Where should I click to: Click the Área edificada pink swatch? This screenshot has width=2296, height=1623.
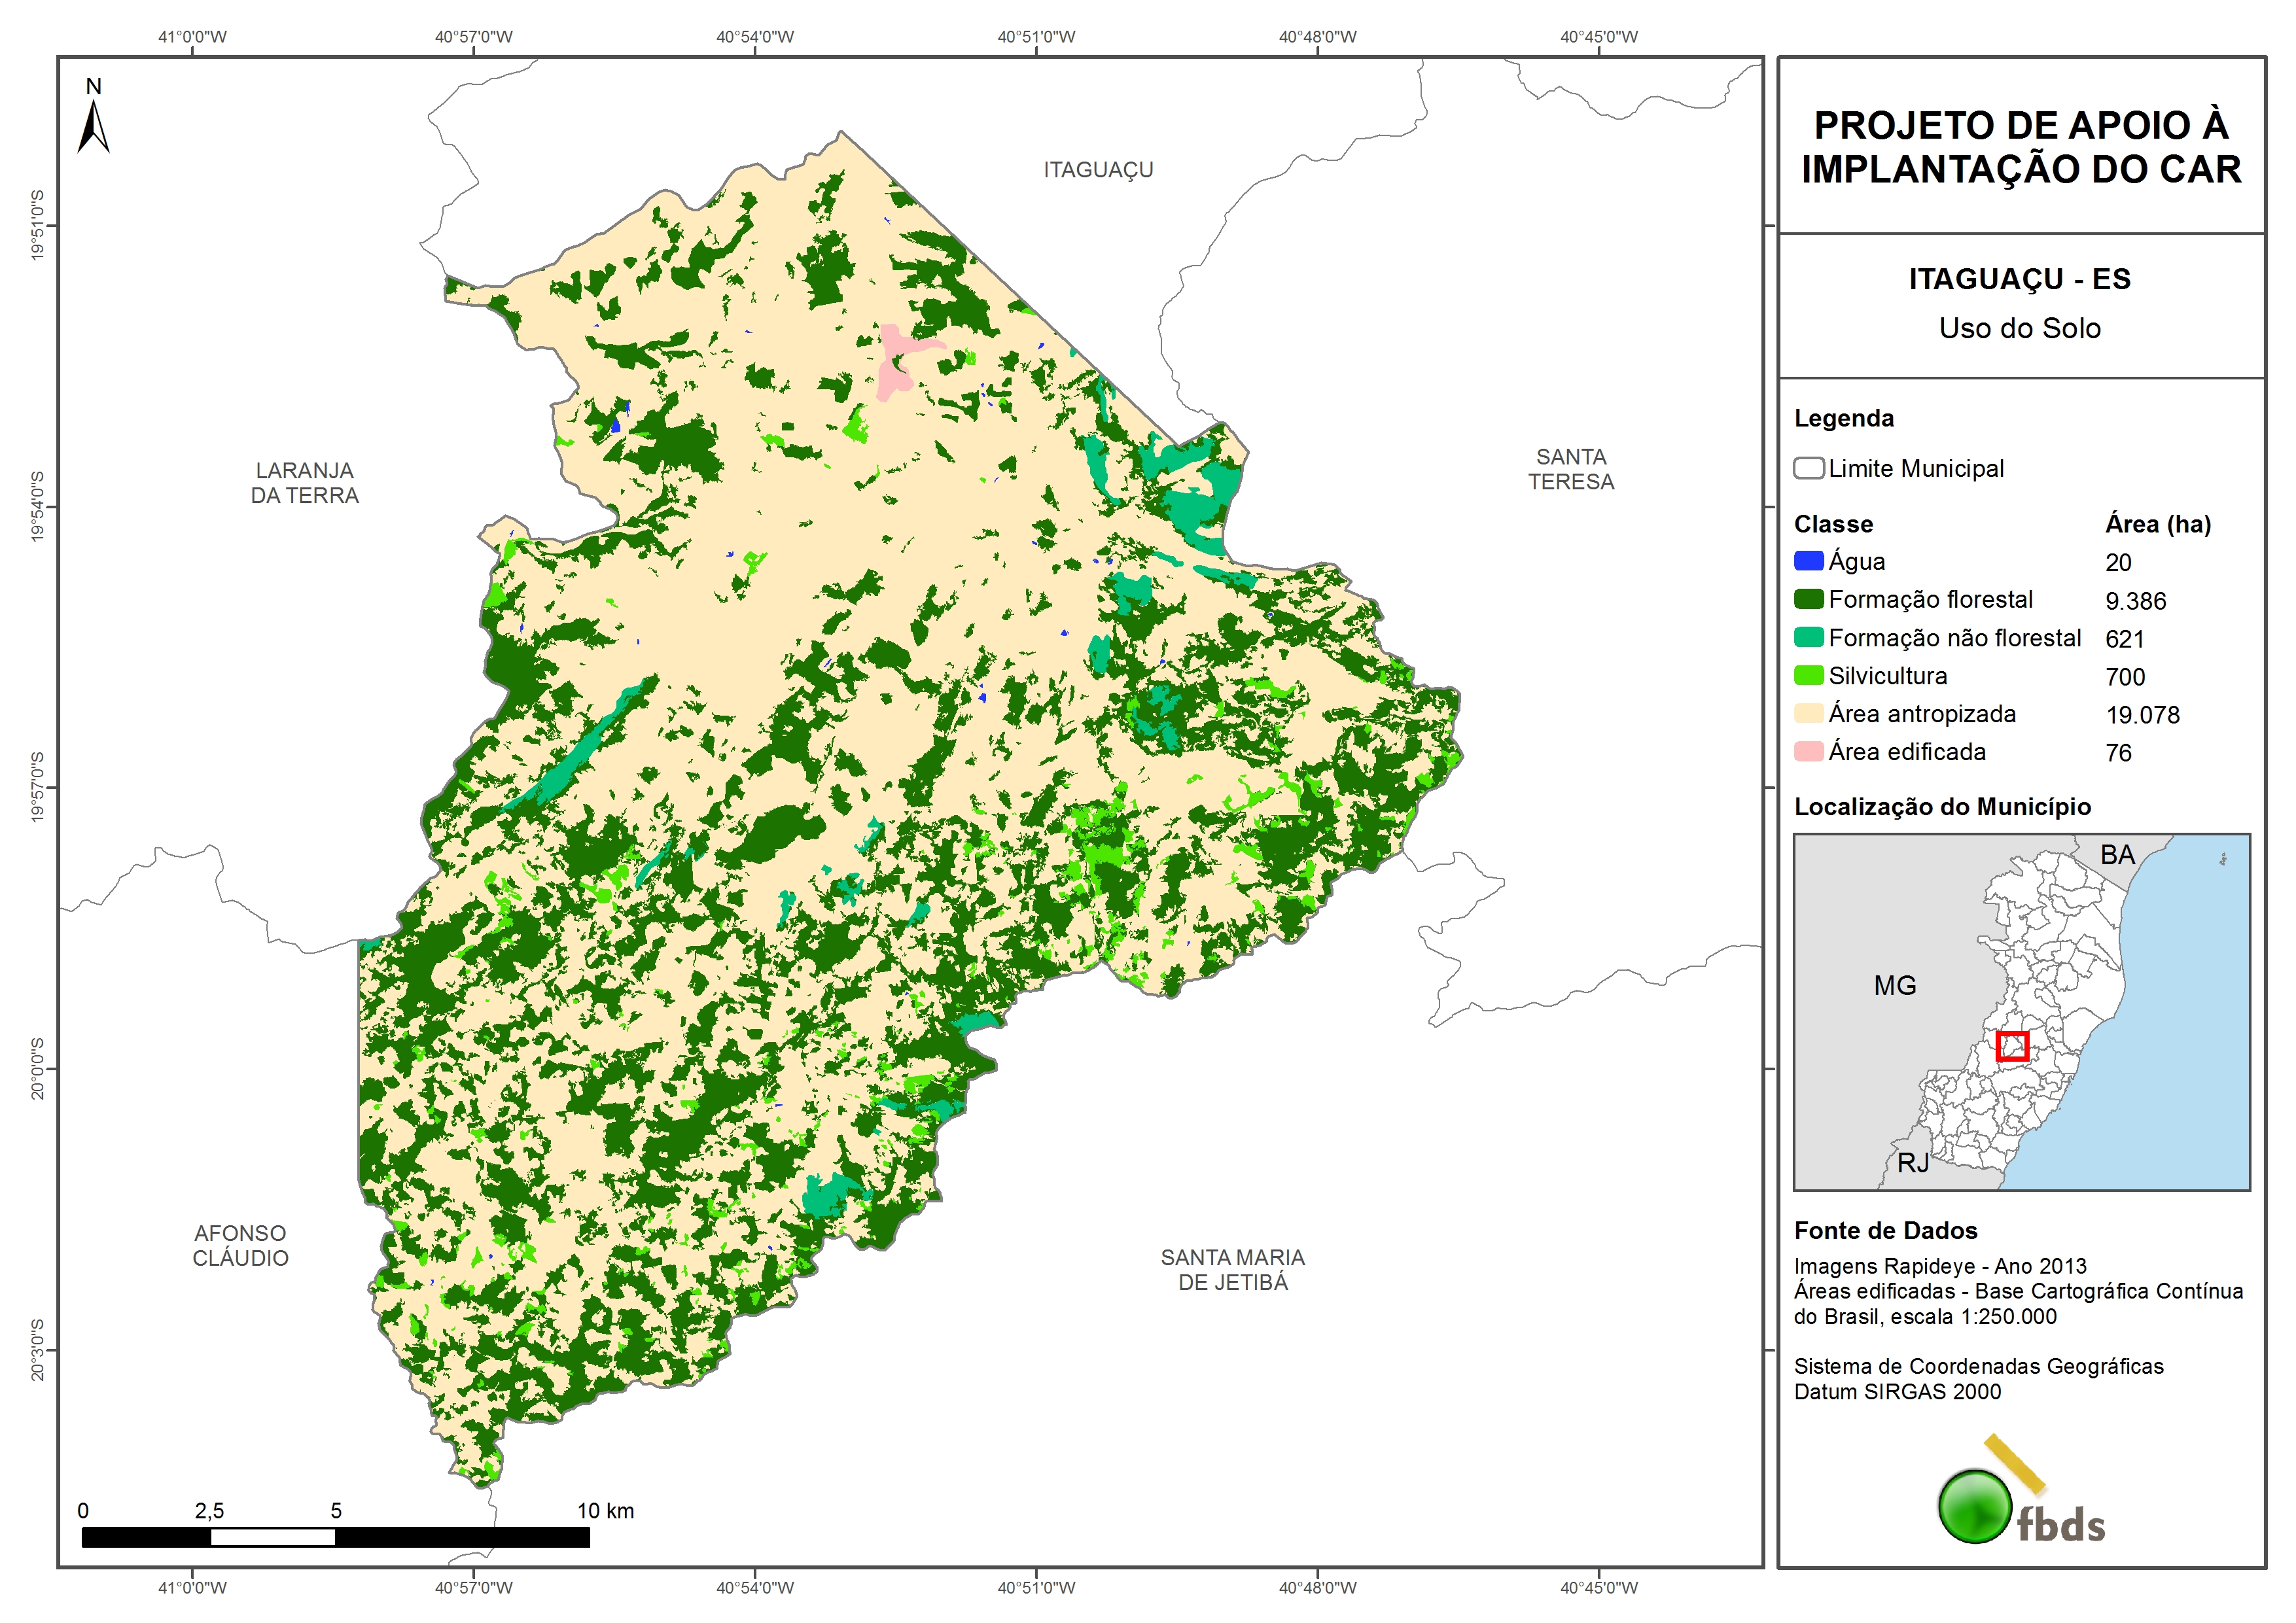click(1808, 751)
